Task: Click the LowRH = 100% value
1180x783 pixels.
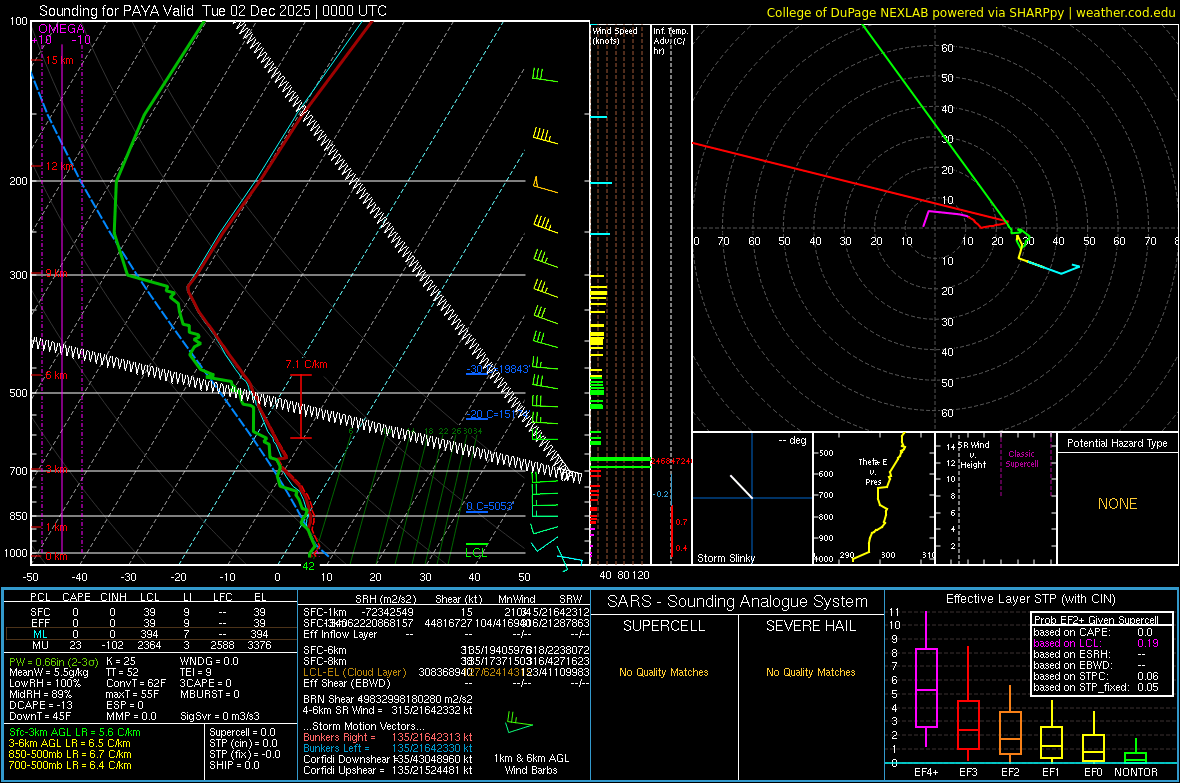Action: (x=44, y=683)
